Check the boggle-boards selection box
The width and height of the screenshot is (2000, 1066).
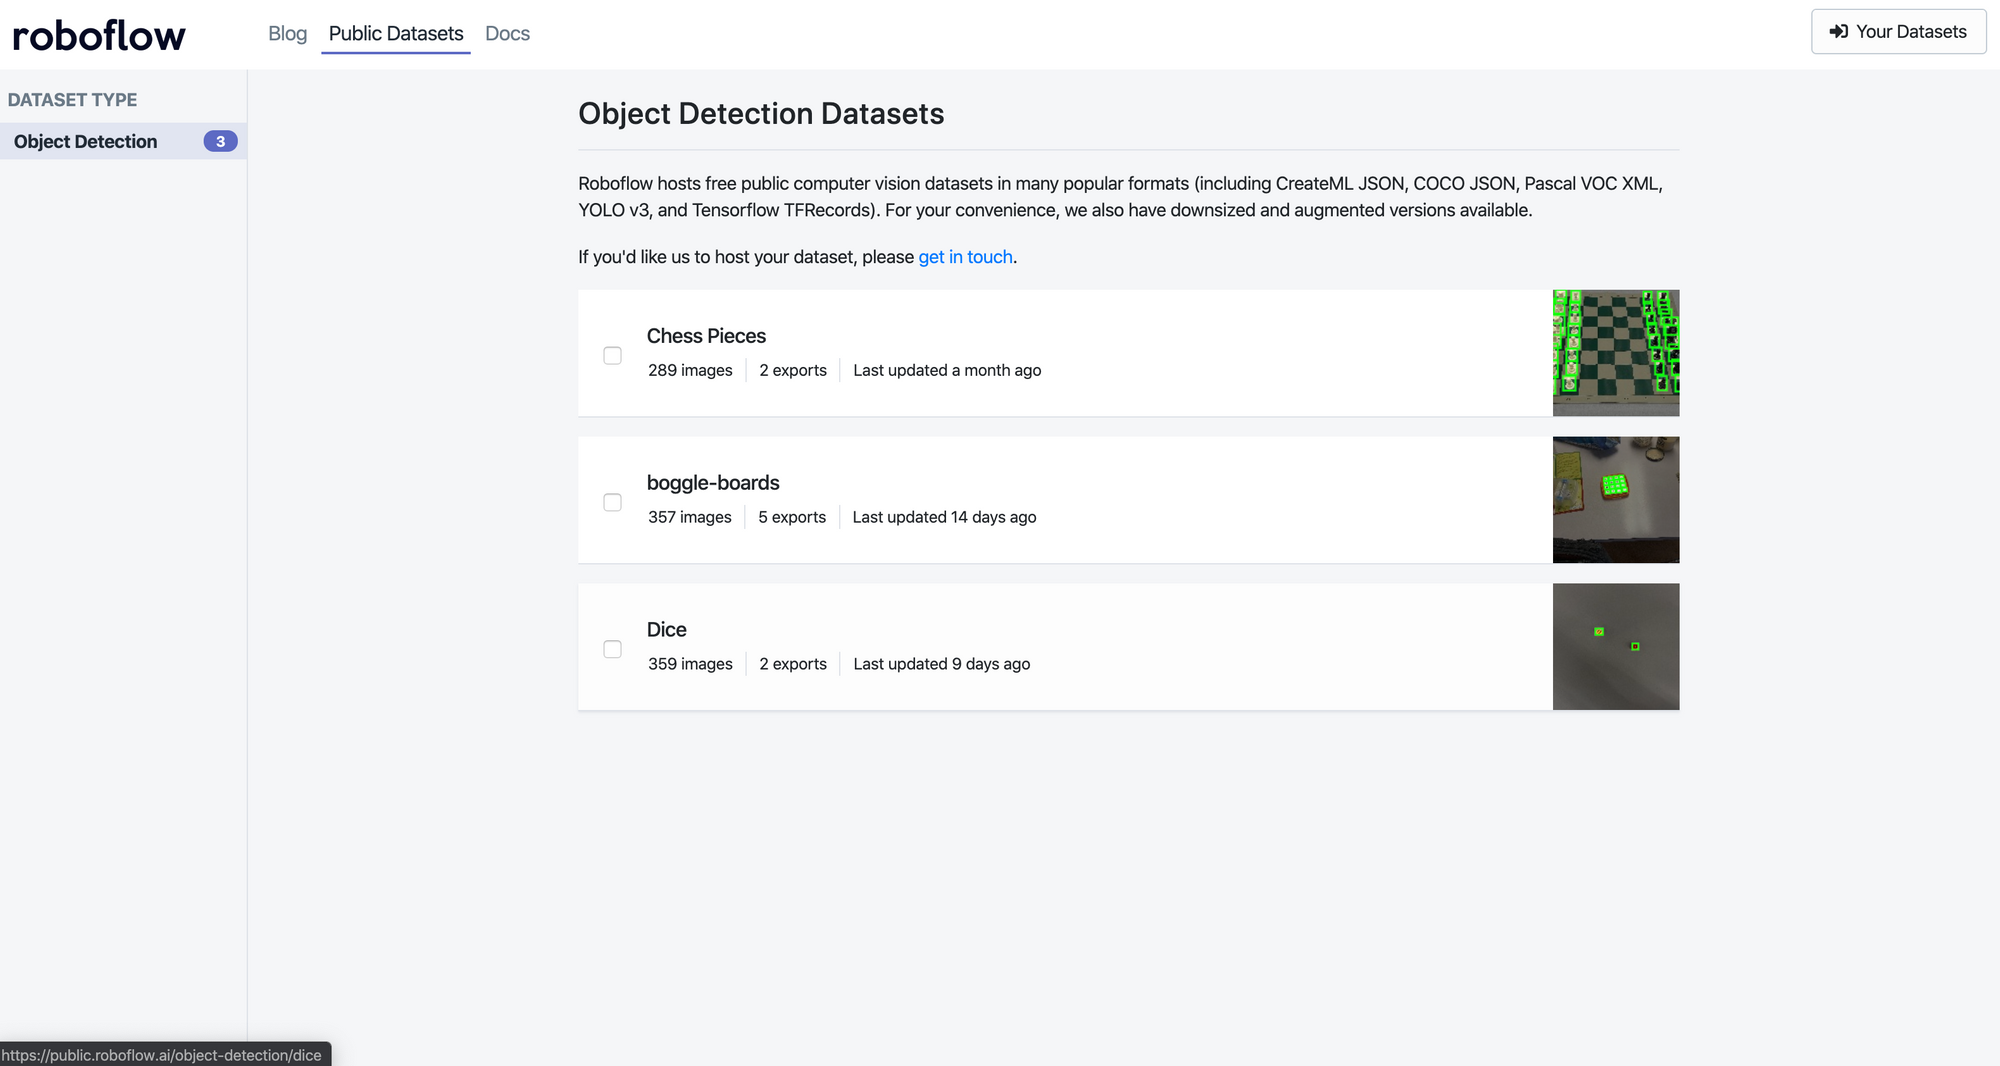(x=612, y=502)
